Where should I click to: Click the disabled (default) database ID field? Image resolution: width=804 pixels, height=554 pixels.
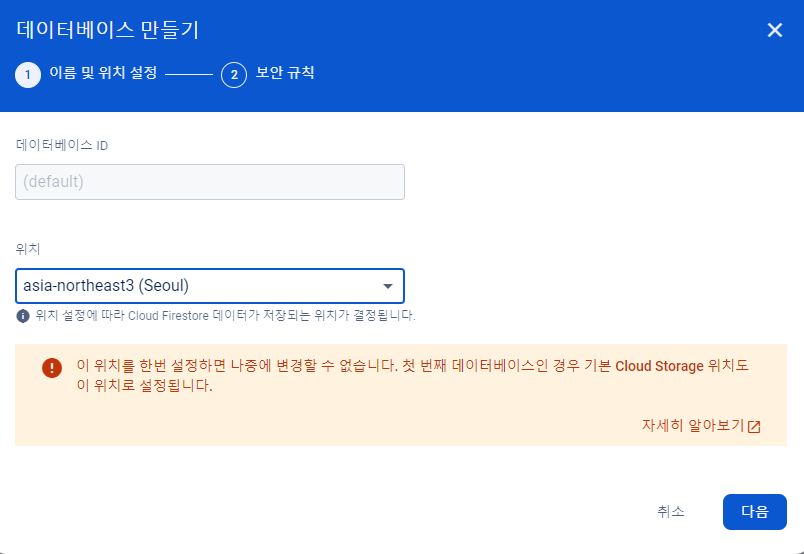[x=210, y=182]
